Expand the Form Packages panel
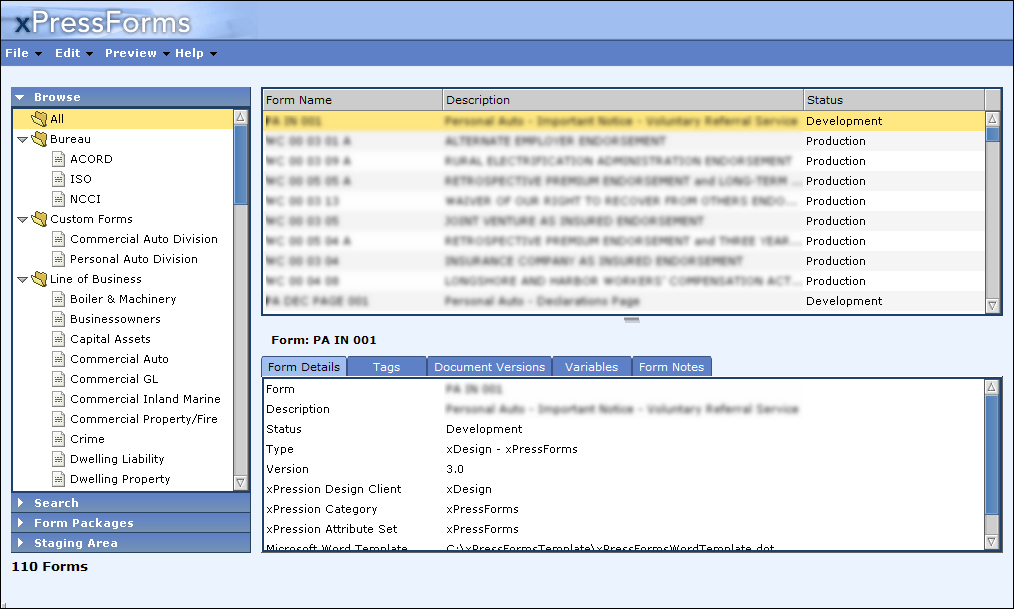The image size is (1014, 609). (83, 523)
